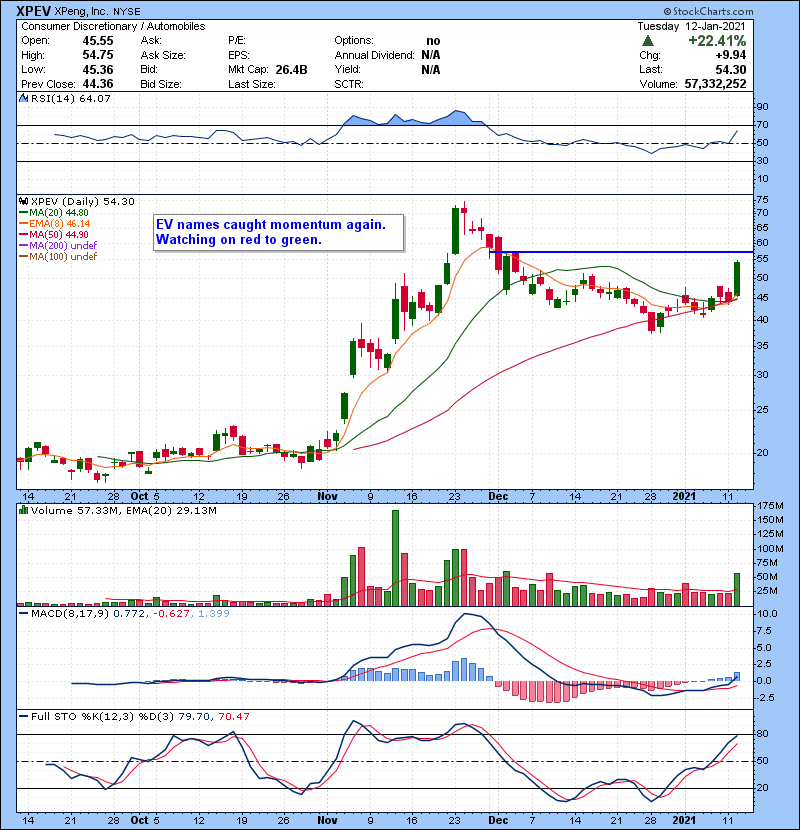Click the volume bars icon beside Volume label
The image size is (800, 830).
click(x=23, y=510)
